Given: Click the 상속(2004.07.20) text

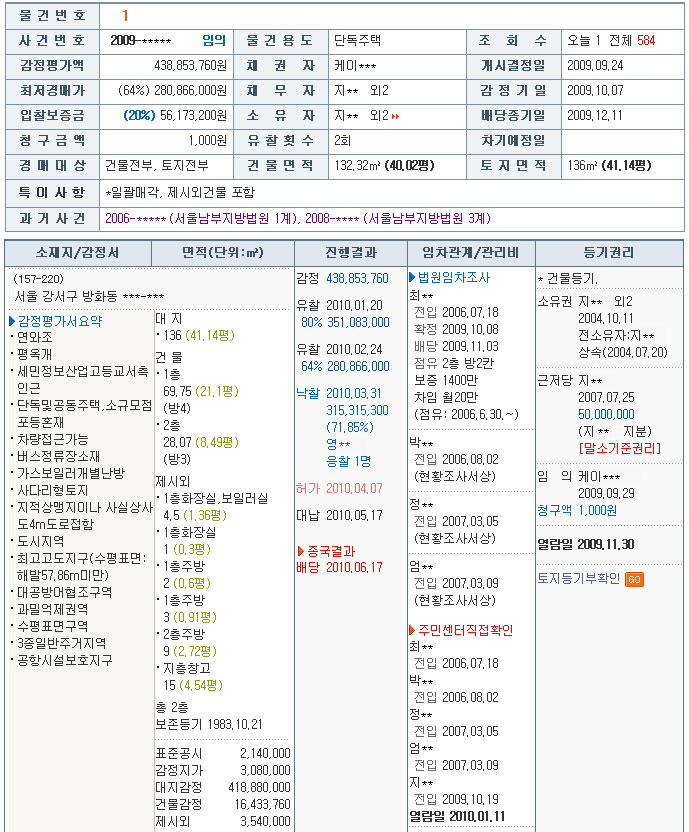Looking at the screenshot, I should tap(623, 352).
